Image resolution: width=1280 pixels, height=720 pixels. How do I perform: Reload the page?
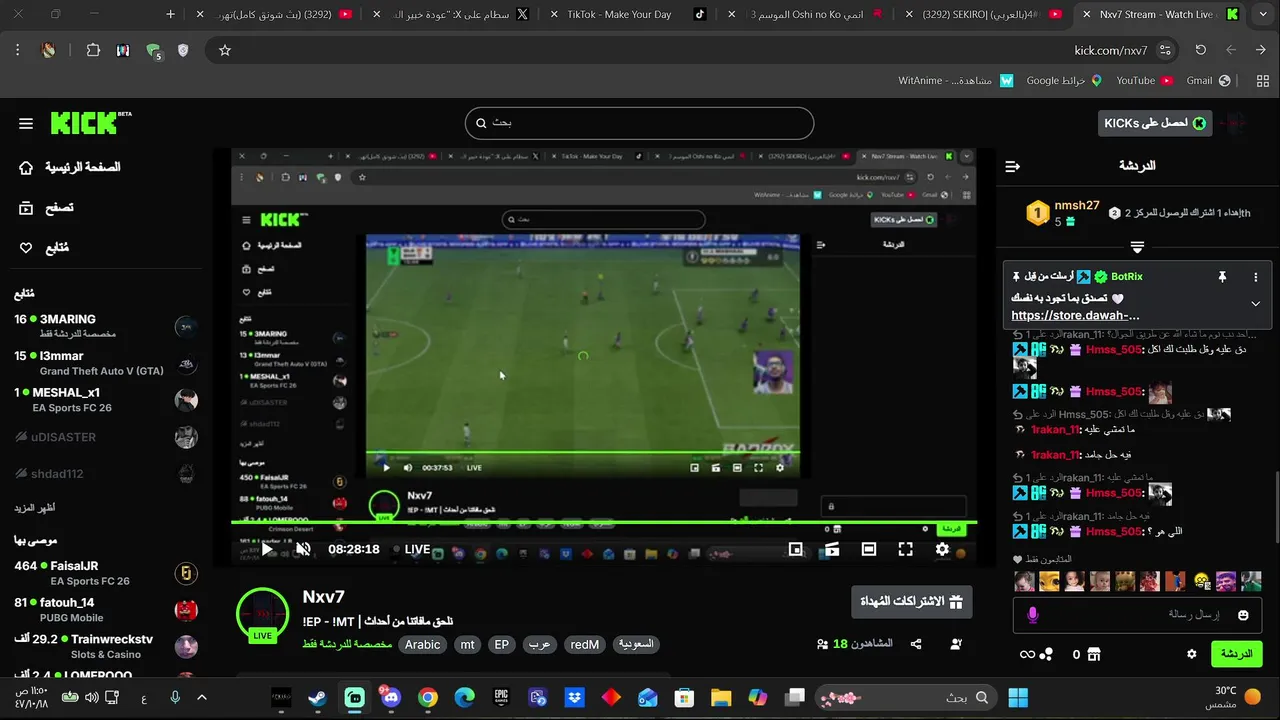1200,50
